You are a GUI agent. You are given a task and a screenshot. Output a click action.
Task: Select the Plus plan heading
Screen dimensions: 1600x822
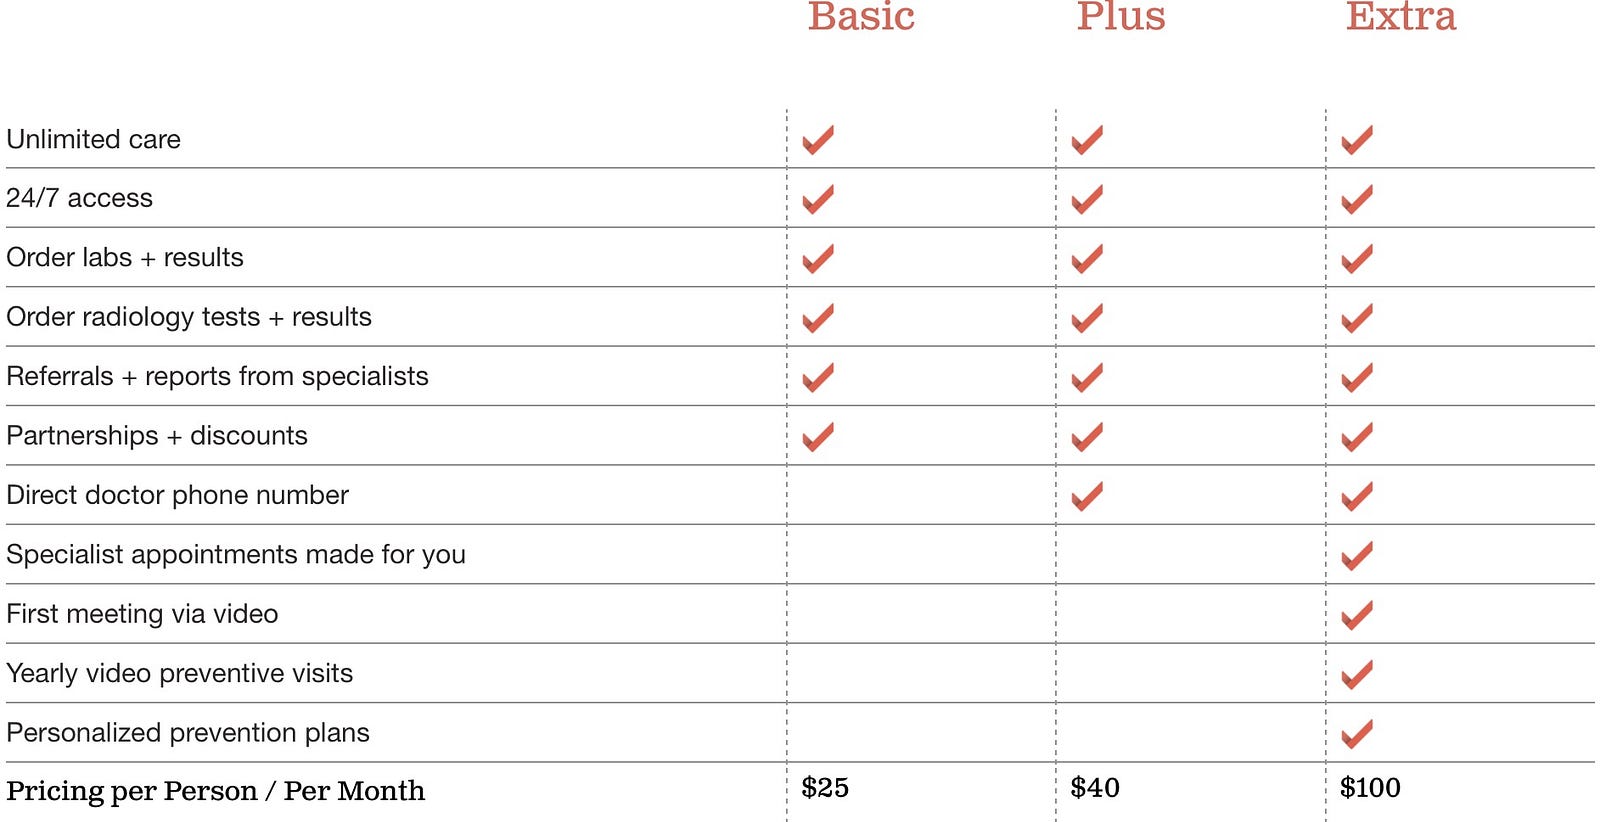(1121, 16)
